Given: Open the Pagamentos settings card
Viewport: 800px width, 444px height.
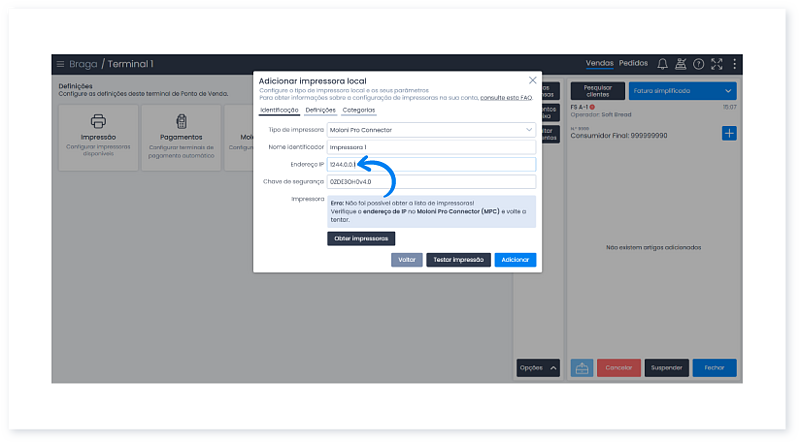Looking at the screenshot, I should (x=181, y=138).
